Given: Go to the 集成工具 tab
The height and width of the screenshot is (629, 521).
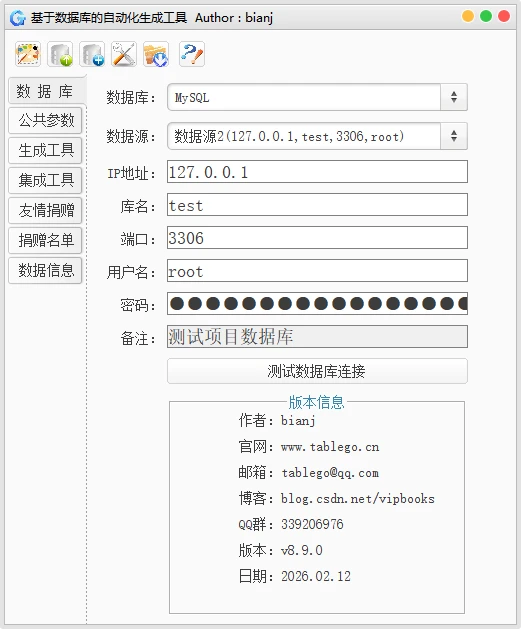Looking at the screenshot, I should [45, 180].
